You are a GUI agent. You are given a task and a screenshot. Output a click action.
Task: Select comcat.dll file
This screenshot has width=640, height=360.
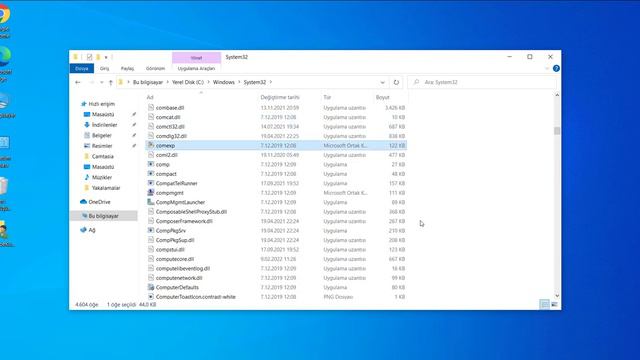click(168, 117)
